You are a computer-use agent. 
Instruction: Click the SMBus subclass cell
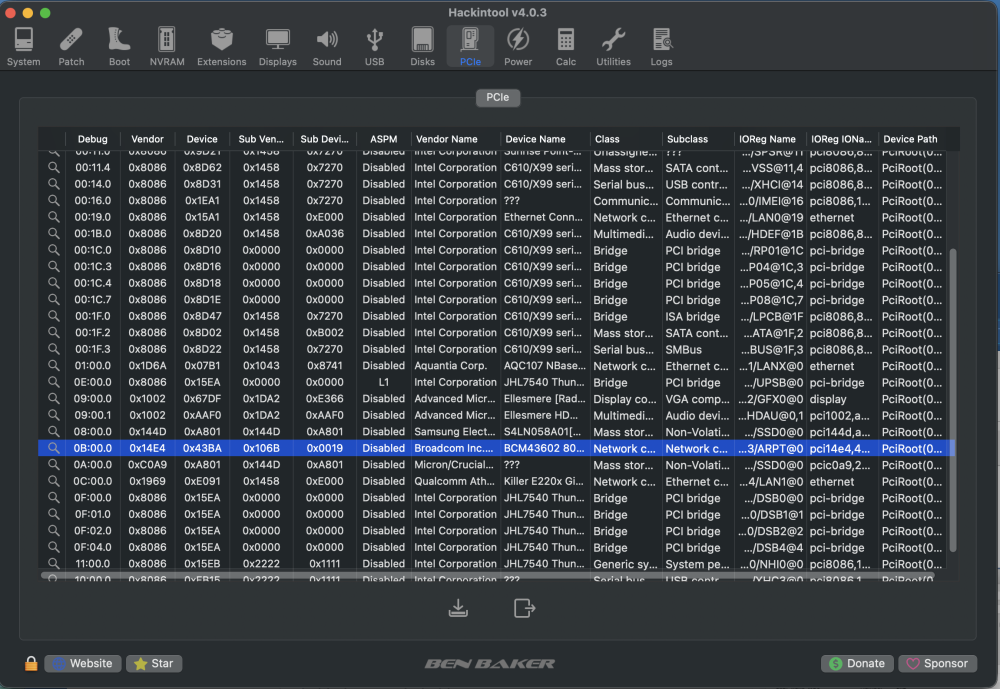click(x=684, y=350)
